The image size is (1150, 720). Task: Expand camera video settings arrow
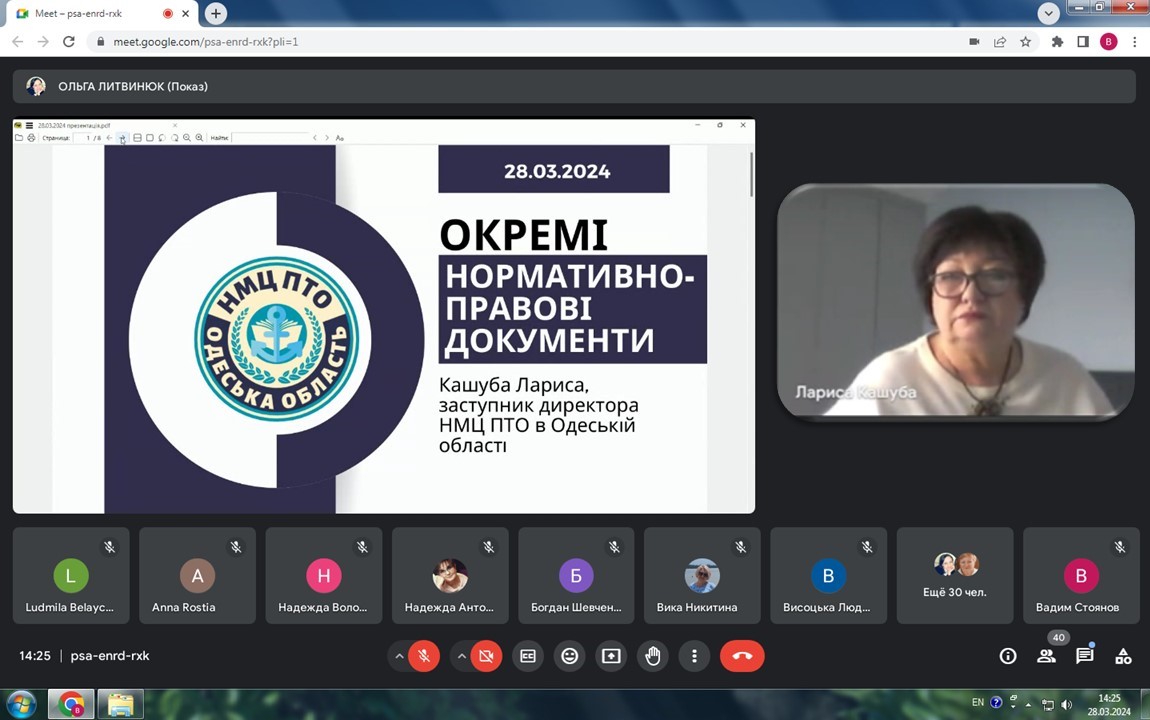pyautogui.click(x=461, y=656)
